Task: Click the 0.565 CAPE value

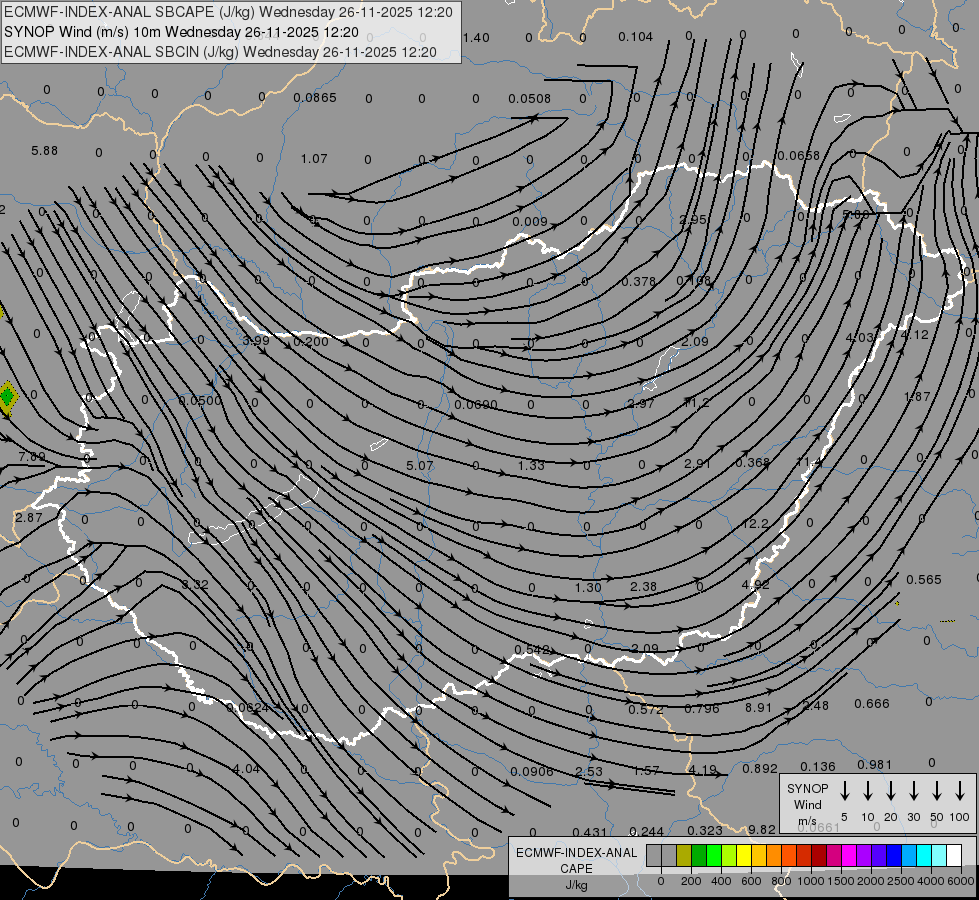Action: (x=923, y=580)
